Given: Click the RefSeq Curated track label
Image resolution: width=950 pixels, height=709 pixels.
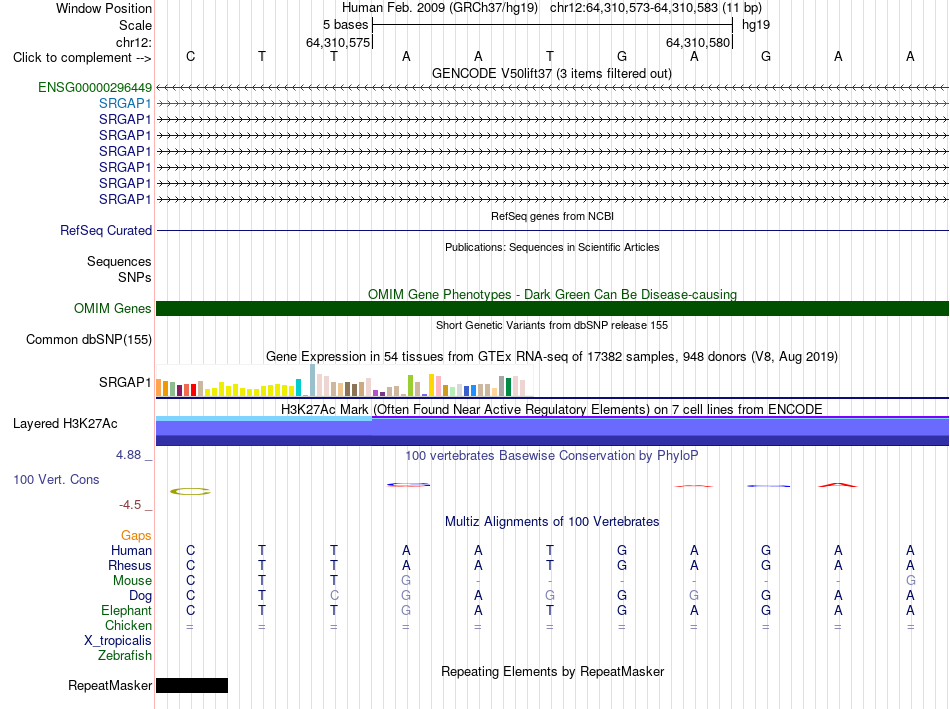Looking at the screenshot, I should click(105, 230).
